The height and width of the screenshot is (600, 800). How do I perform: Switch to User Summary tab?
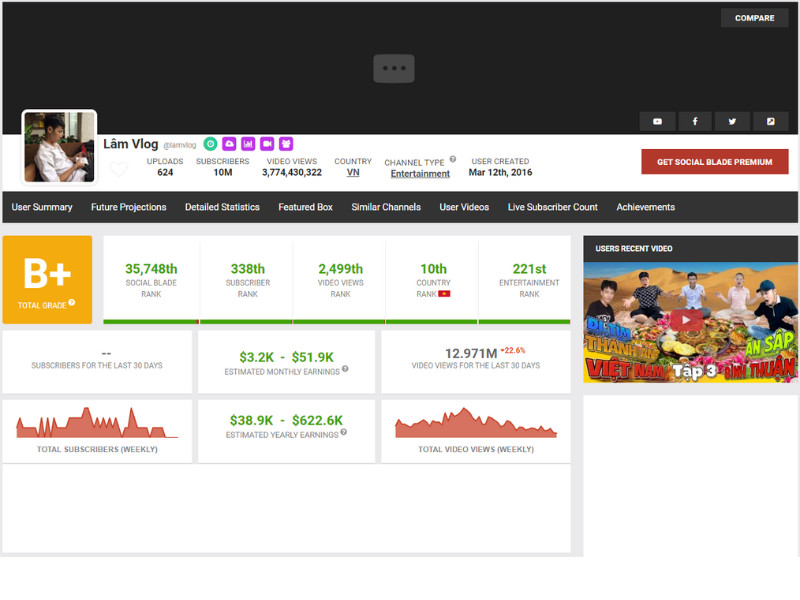point(42,207)
